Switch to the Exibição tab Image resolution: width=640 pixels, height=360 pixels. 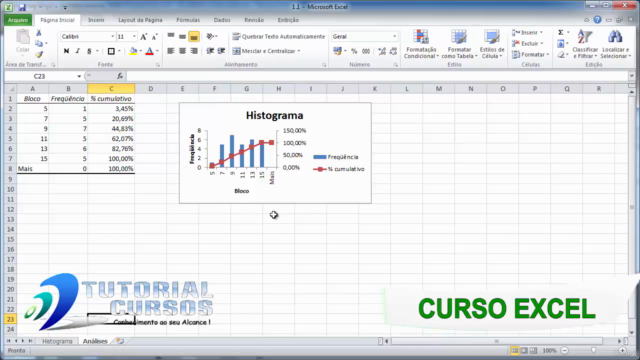pyautogui.click(x=288, y=20)
